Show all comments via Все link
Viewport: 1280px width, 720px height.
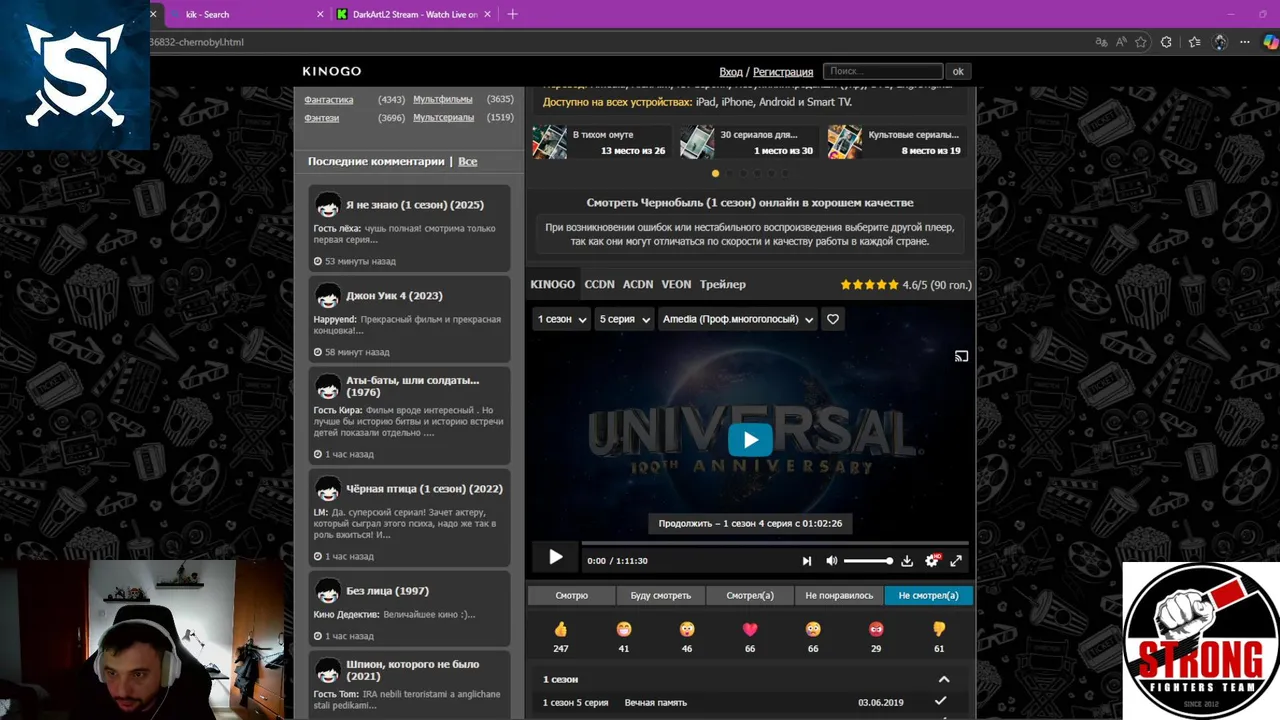(468, 161)
